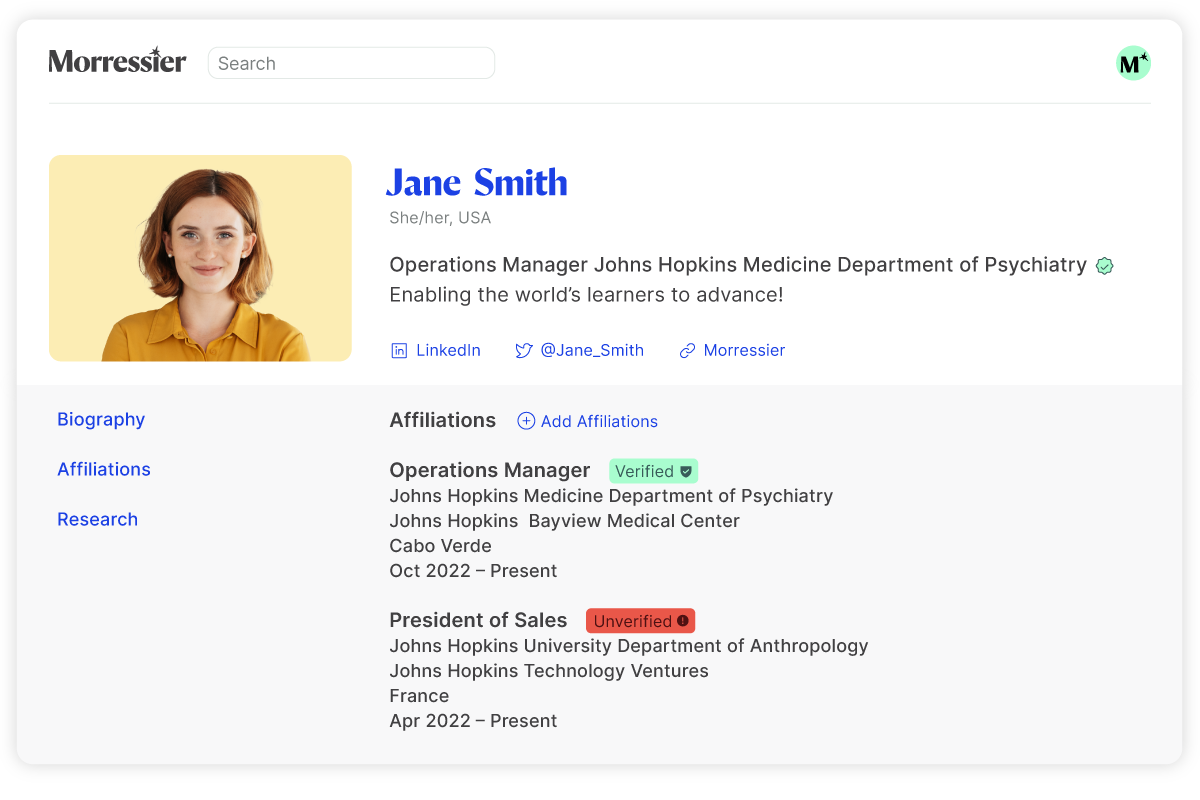Click the Morressier logo
Screen dimensions: 1200x800
[x=117, y=61]
